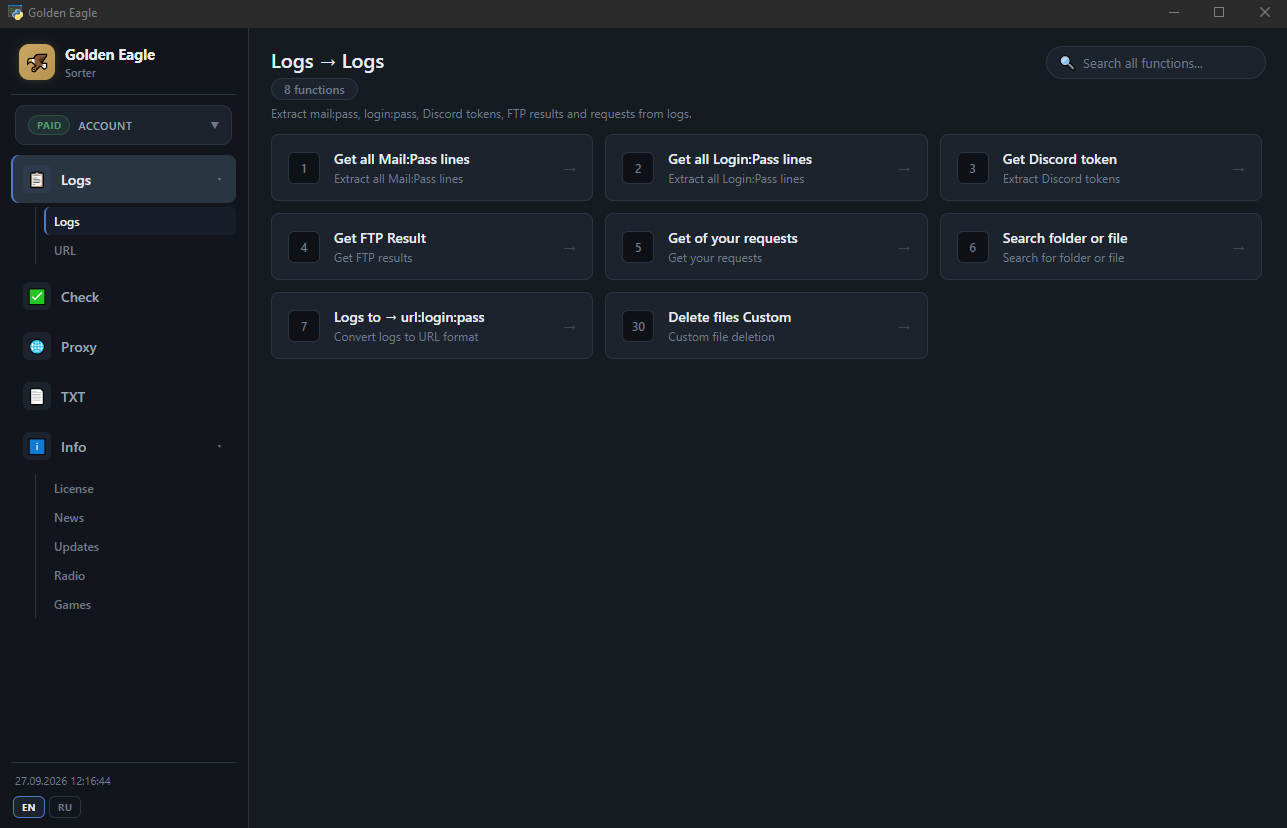Click the Custom file deletion description text
This screenshot has height=828, width=1287.
pyautogui.click(x=721, y=337)
